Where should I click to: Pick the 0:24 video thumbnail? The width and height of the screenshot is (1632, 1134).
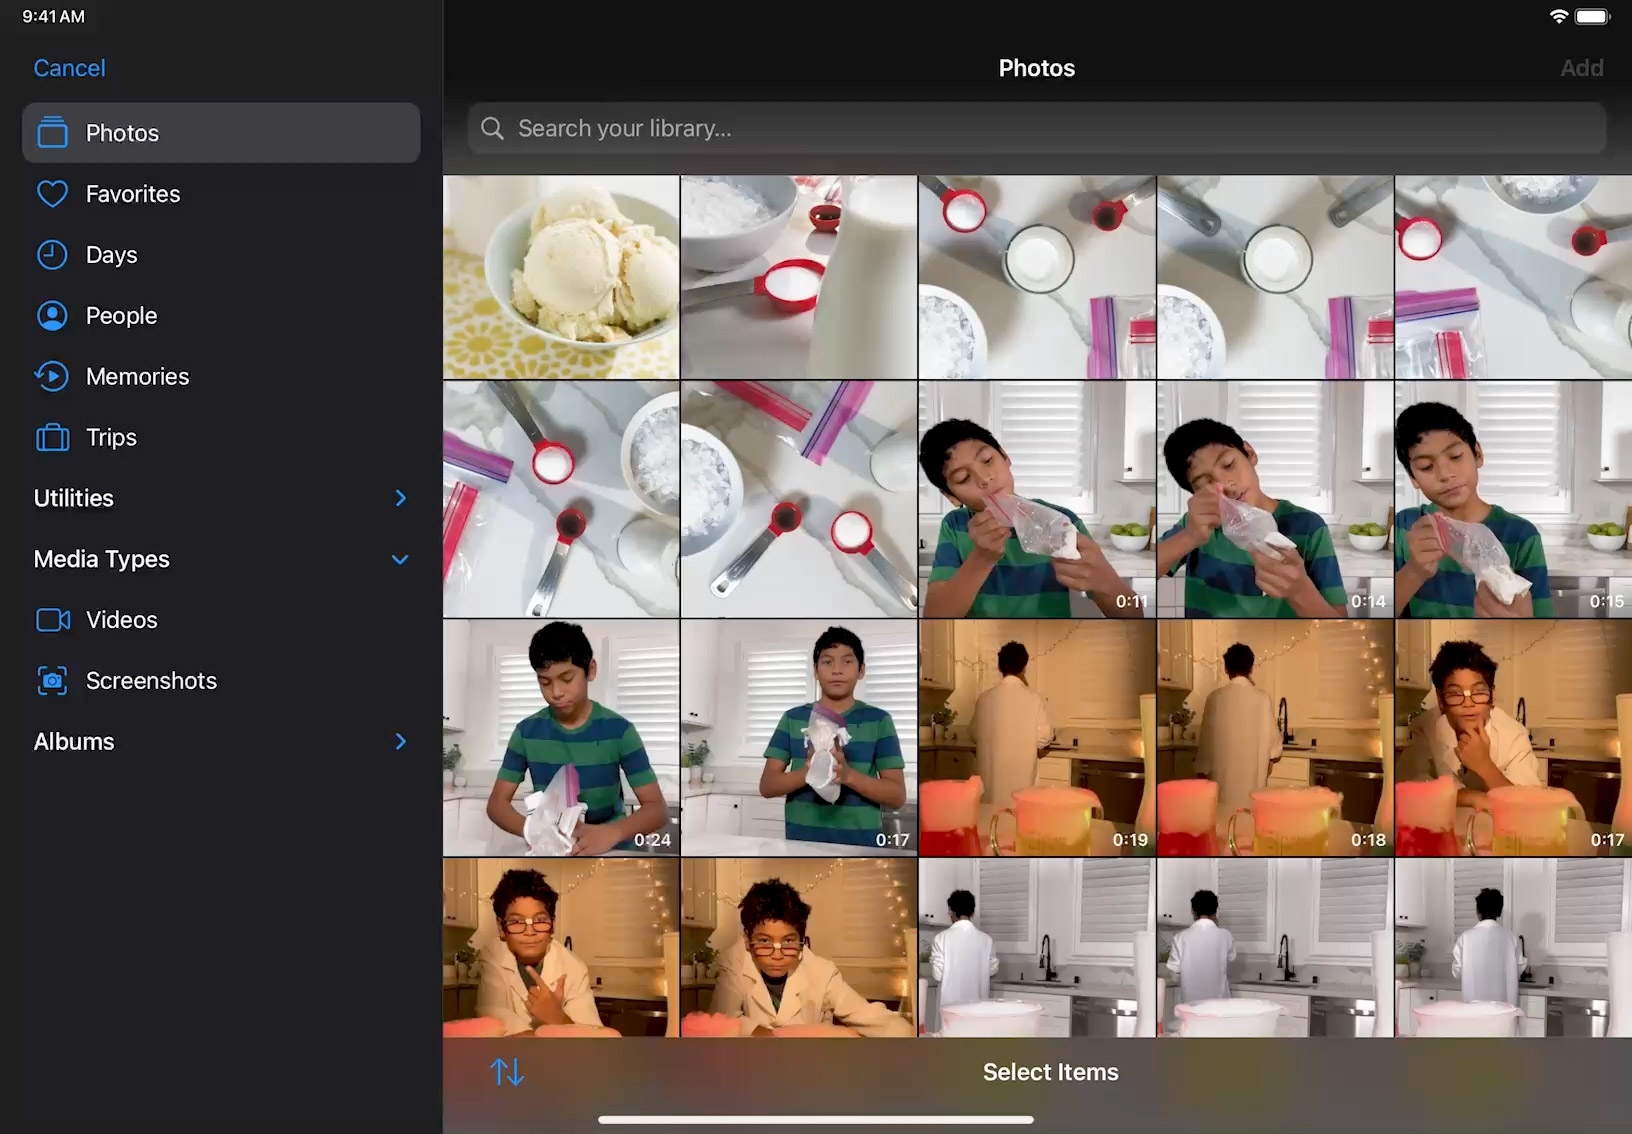click(561, 737)
